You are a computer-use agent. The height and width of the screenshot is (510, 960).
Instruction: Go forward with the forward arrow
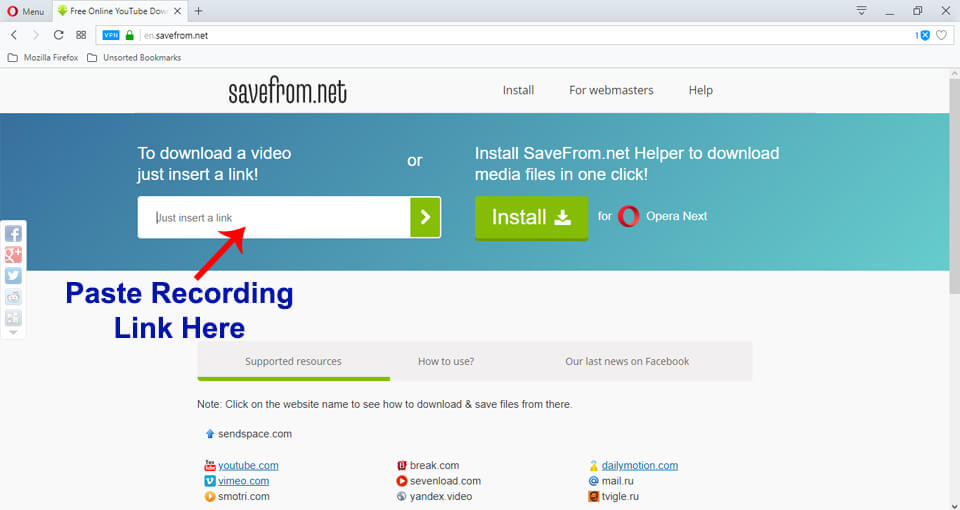pos(36,36)
